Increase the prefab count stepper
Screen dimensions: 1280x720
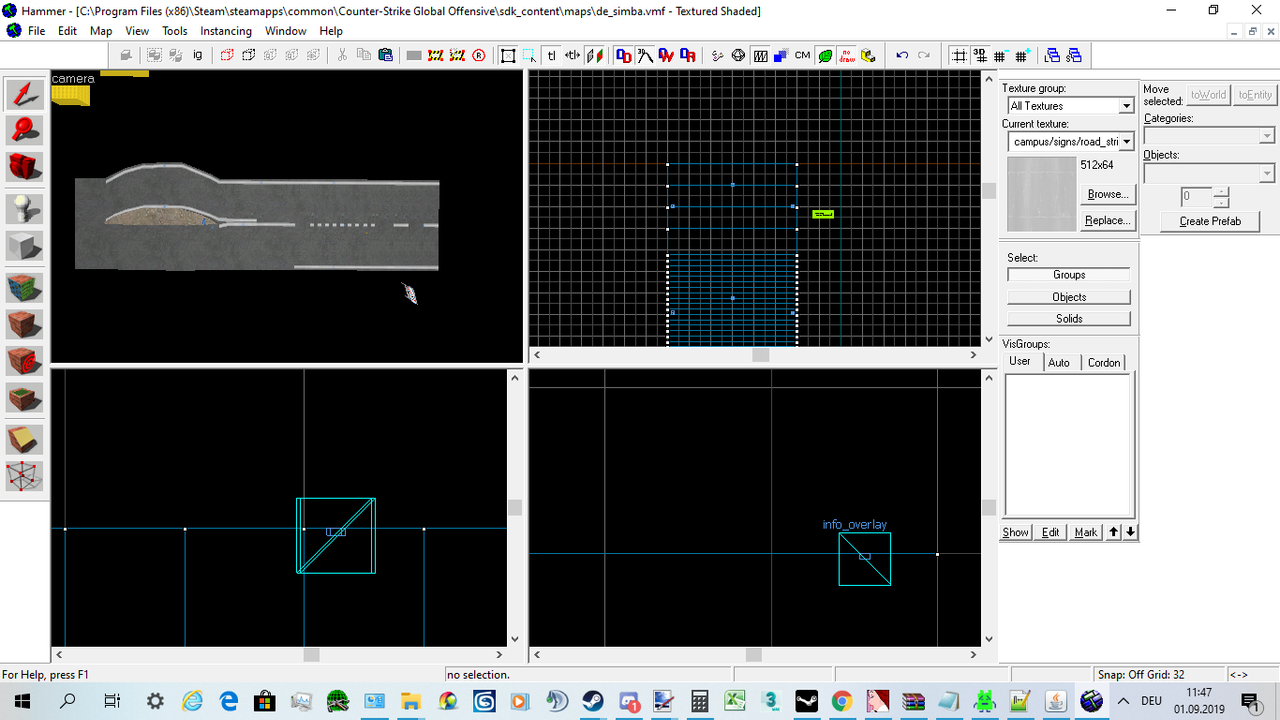point(1221,192)
